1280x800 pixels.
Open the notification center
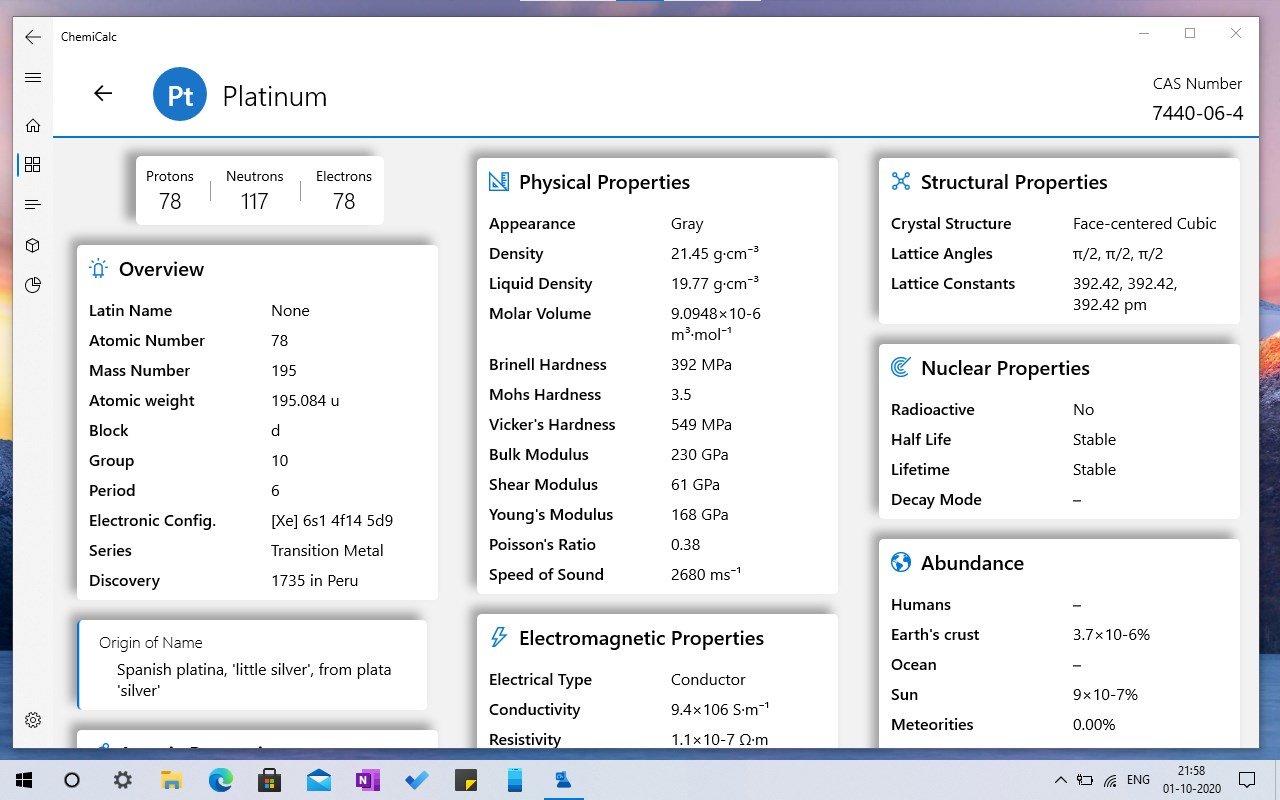(1247, 780)
